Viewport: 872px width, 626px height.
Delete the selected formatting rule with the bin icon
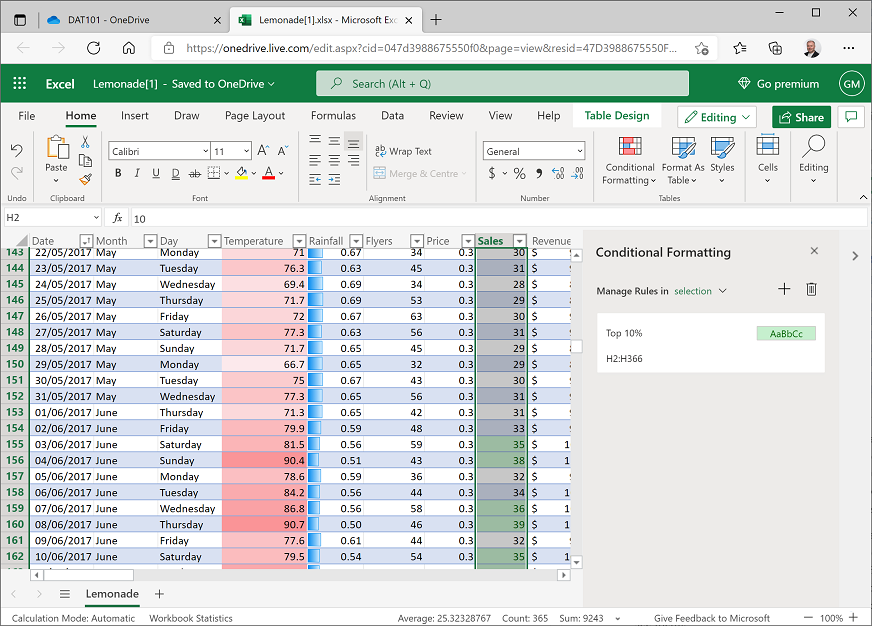[811, 289]
